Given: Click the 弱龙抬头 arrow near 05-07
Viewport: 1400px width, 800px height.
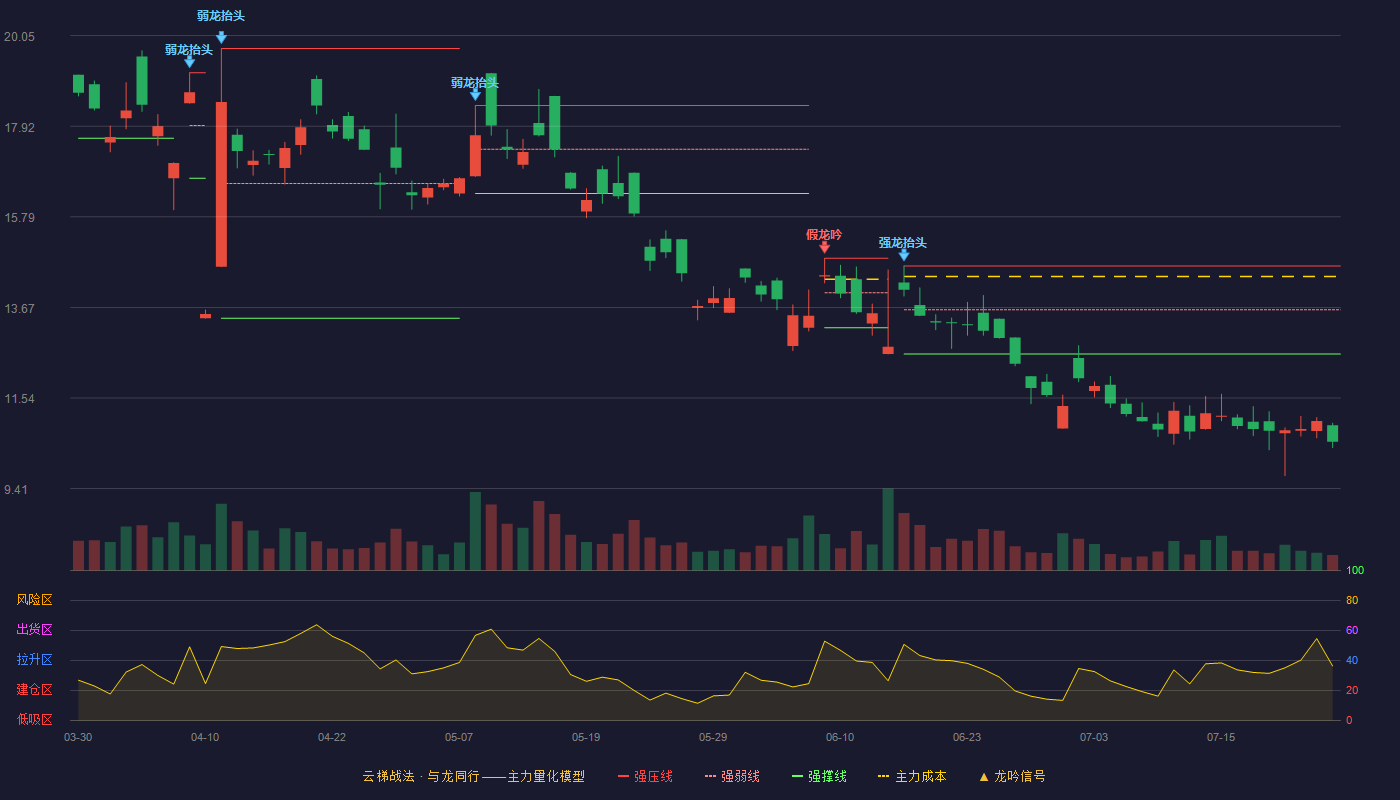Looking at the screenshot, I should [x=475, y=94].
